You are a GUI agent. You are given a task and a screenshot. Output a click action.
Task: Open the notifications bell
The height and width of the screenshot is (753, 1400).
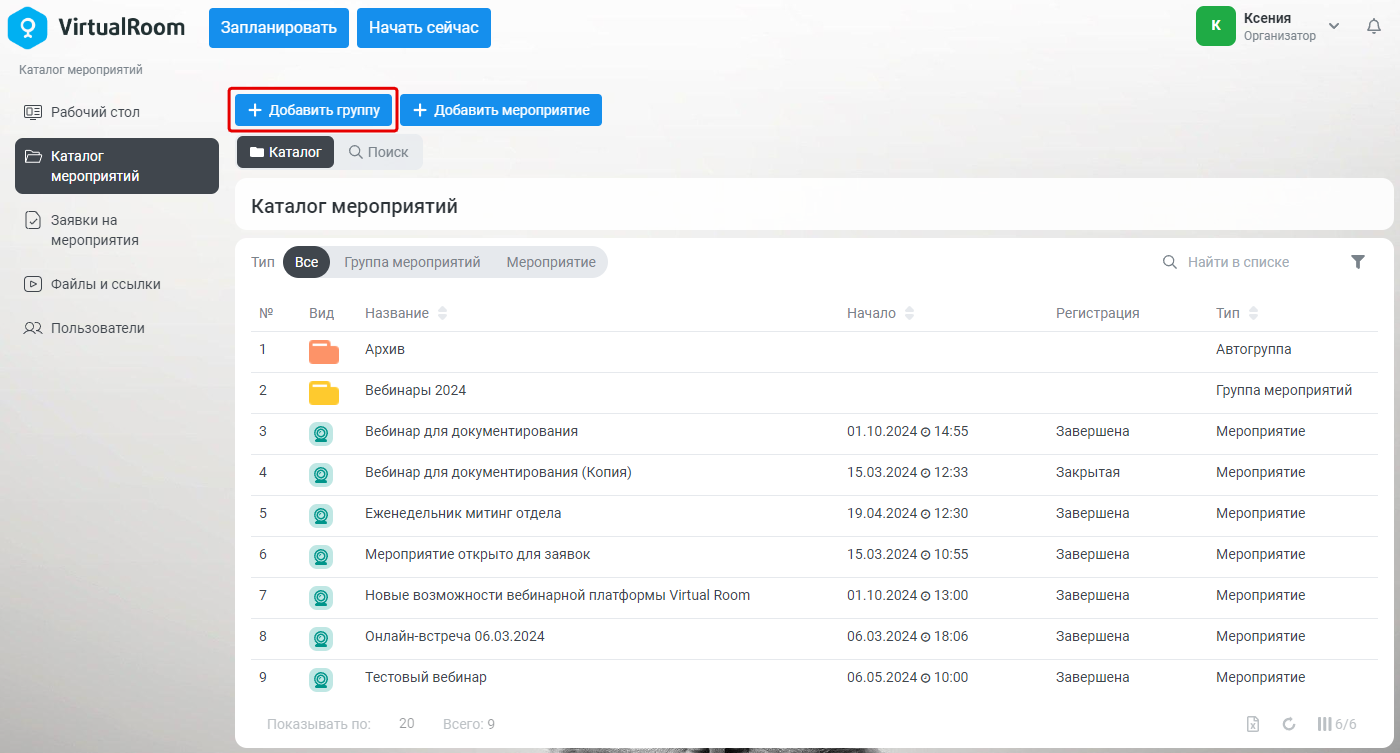(1374, 26)
